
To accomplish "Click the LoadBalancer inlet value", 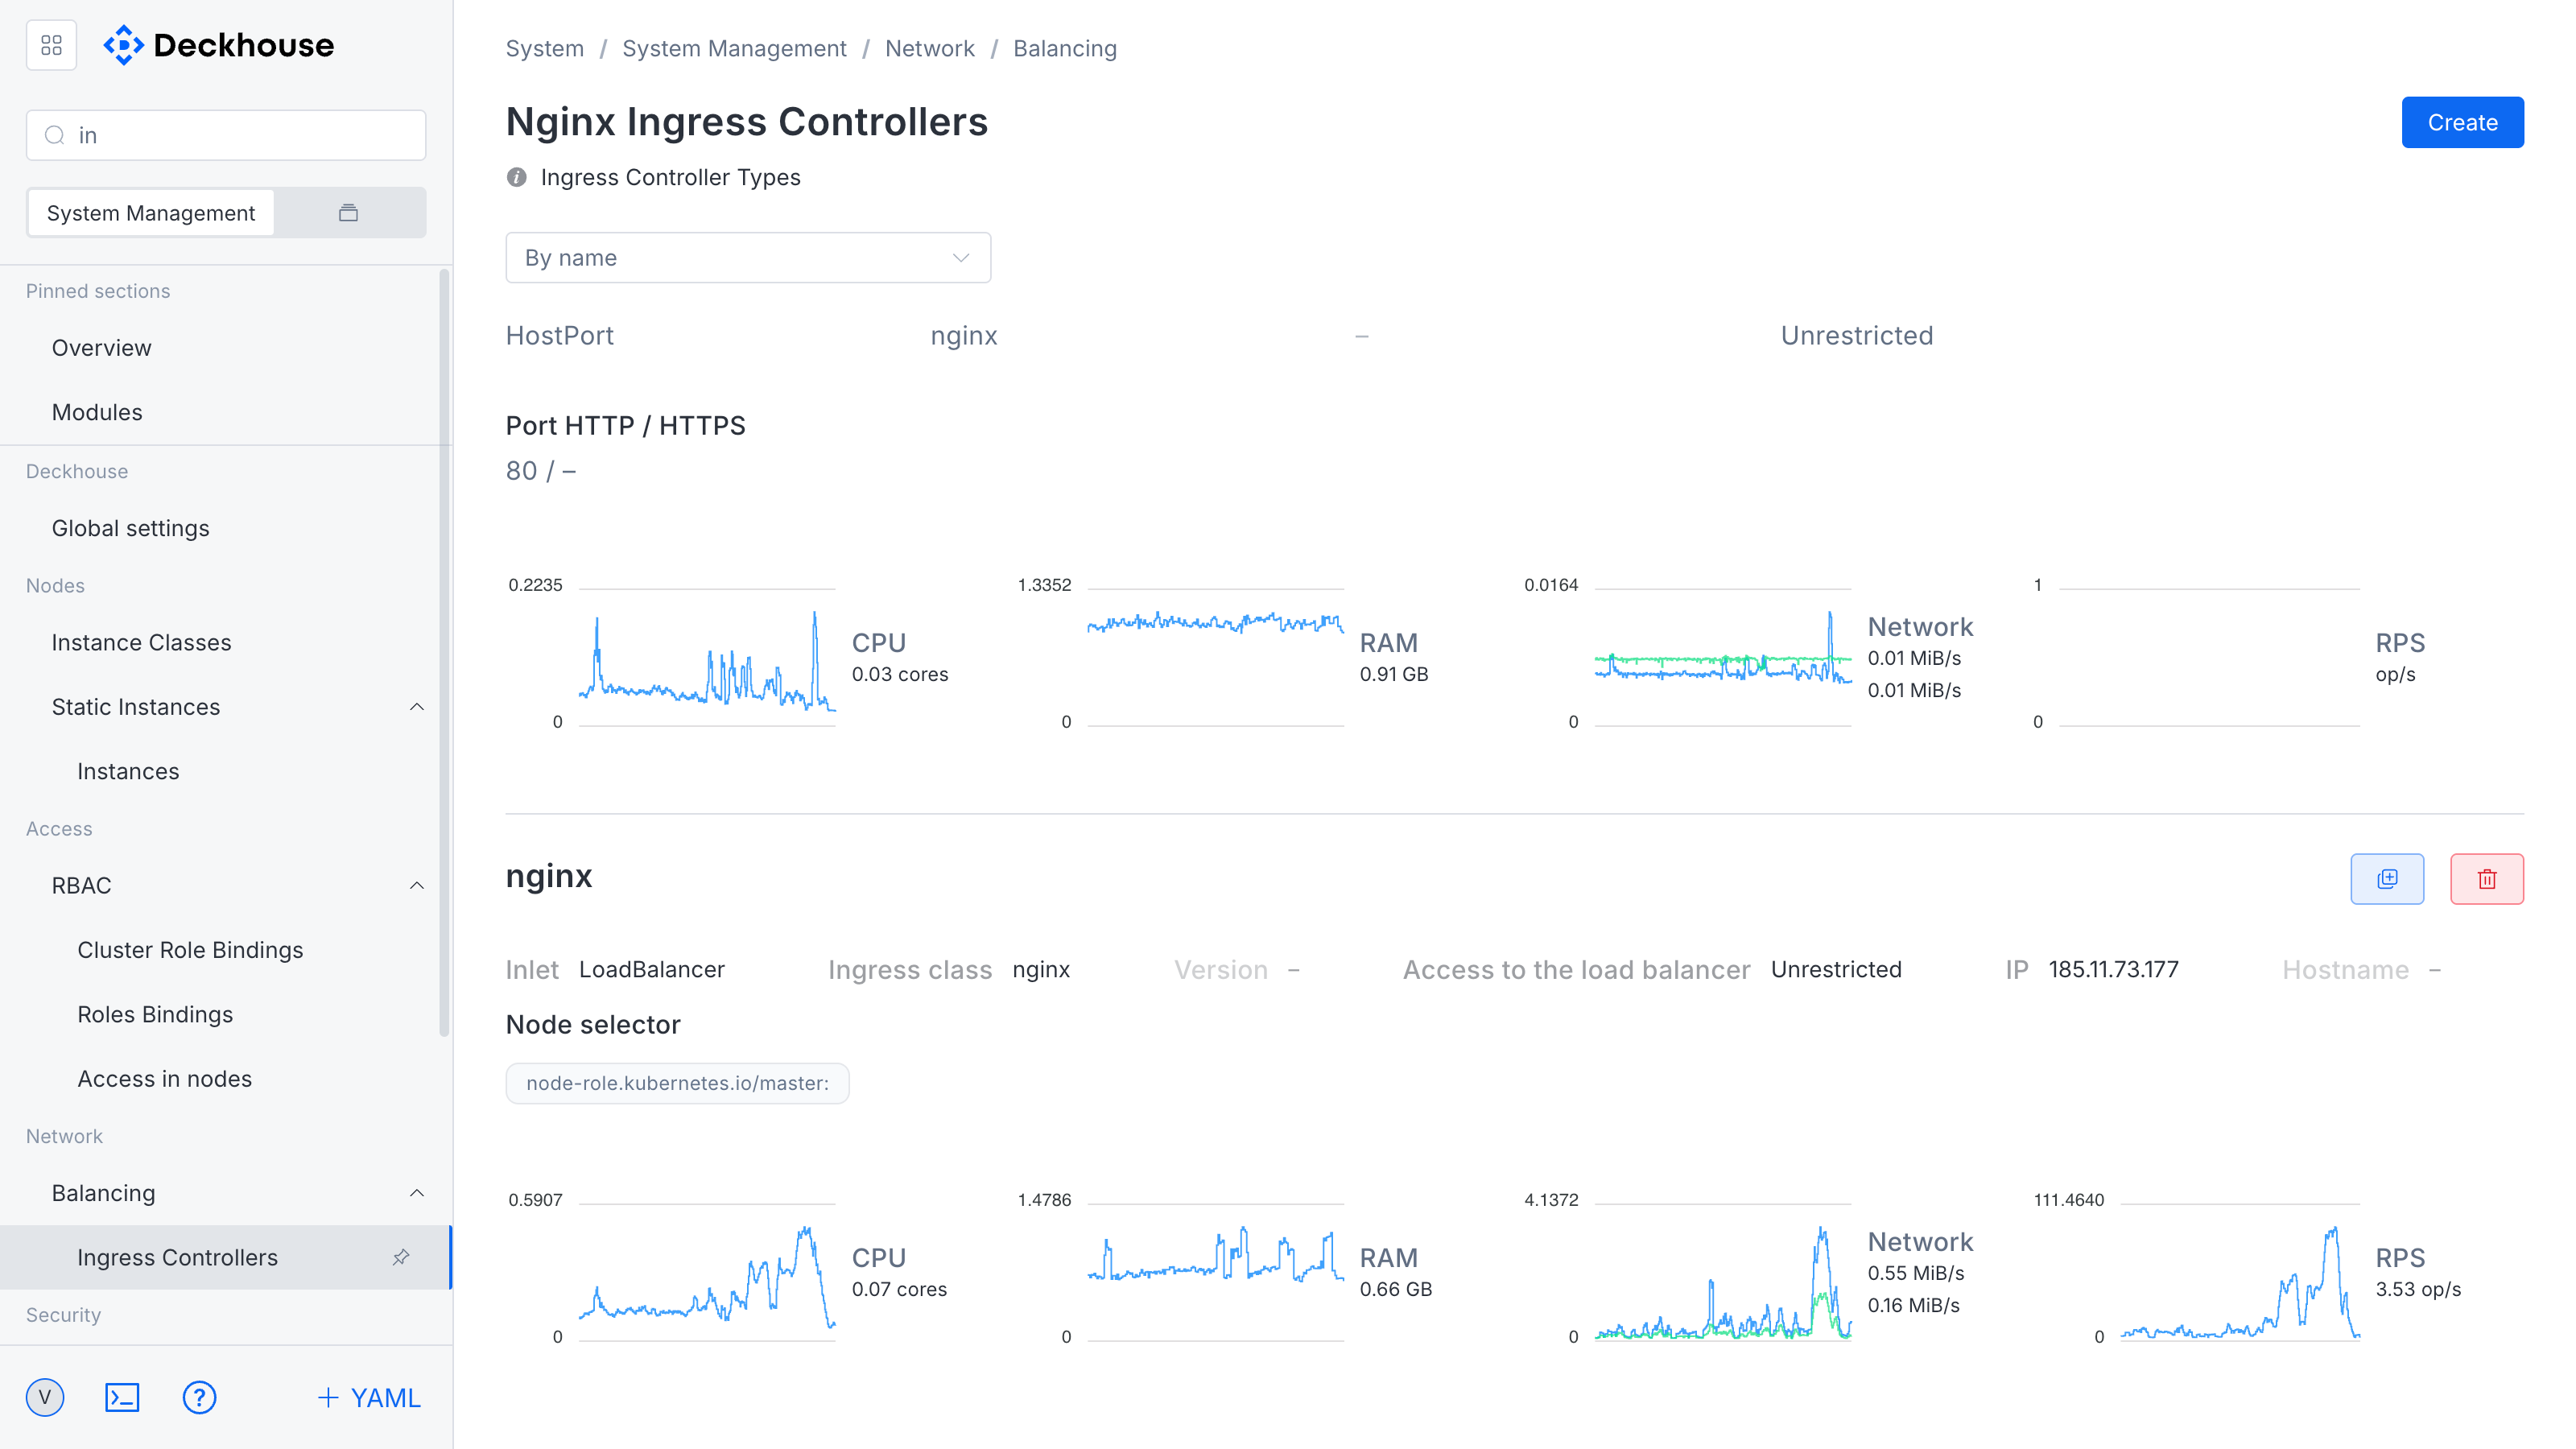I will [x=652, y=969].
